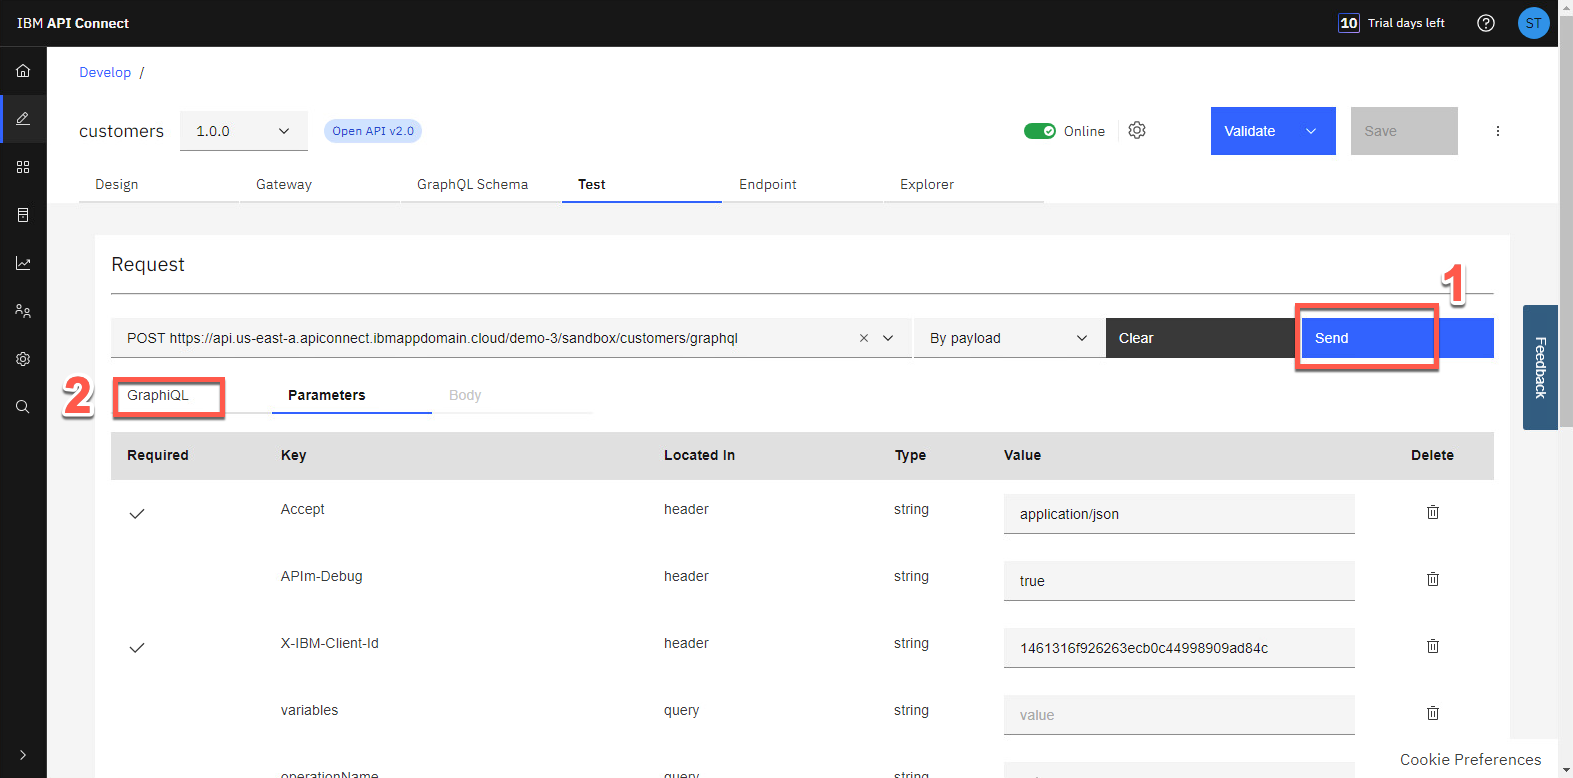The width and height of the screenshot is (1573, 778).
Task: Follow the Develop breadcrumb link
Action: (105, 72)
